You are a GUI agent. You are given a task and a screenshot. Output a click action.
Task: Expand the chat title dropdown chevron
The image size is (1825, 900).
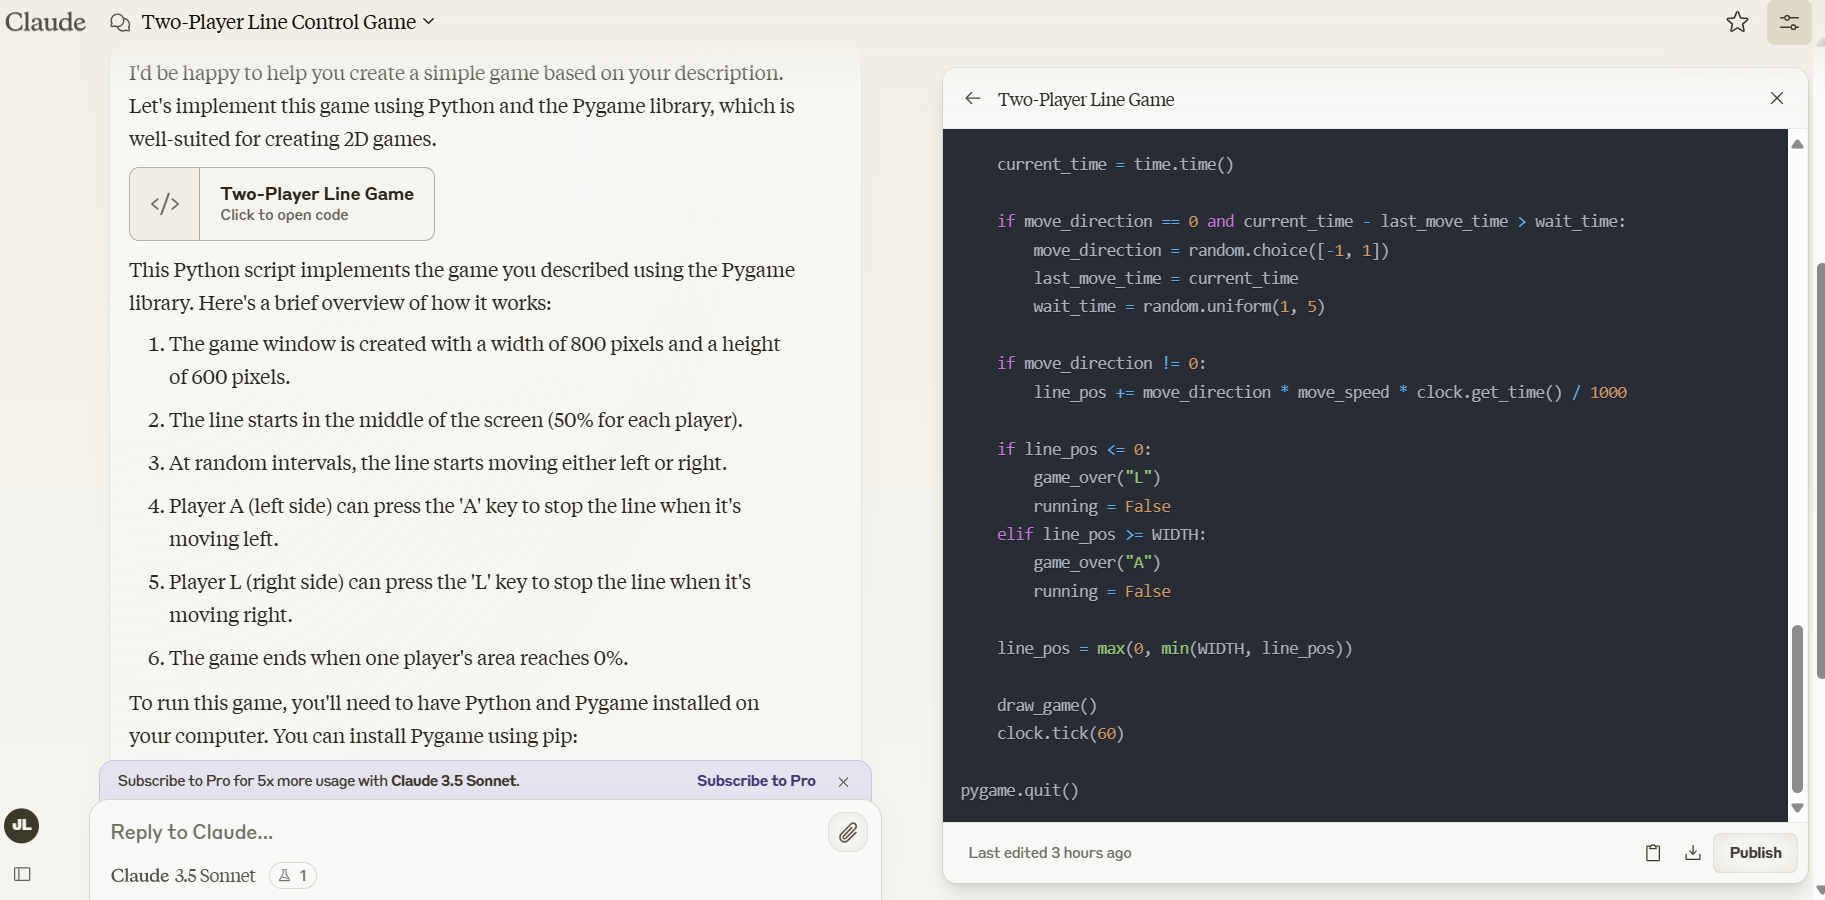[429, 21]
